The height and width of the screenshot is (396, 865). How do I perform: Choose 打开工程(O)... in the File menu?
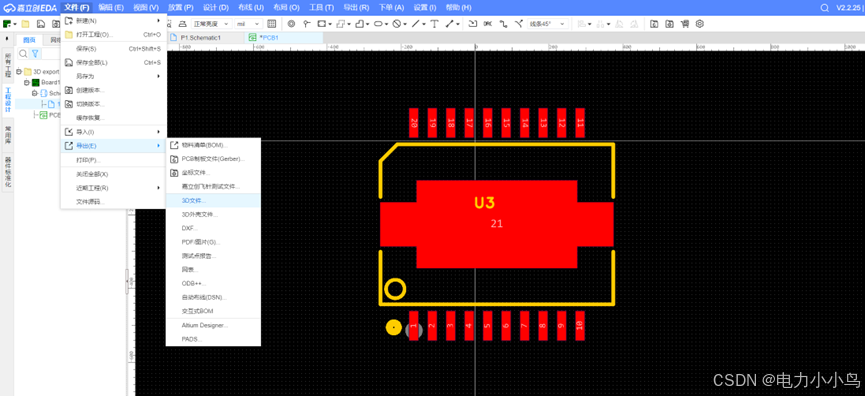(113, 35)
